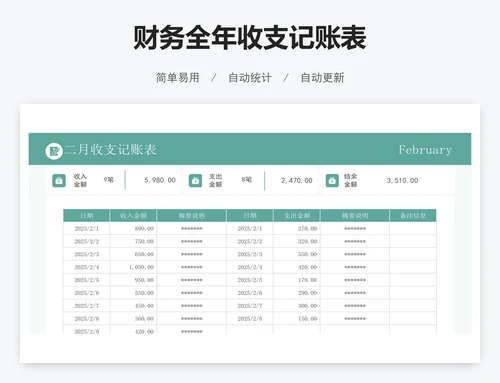Viewport: 500px width, 383px height.
Task: Select expense amount cell 300.00
Action: click(x=297, y=306)
